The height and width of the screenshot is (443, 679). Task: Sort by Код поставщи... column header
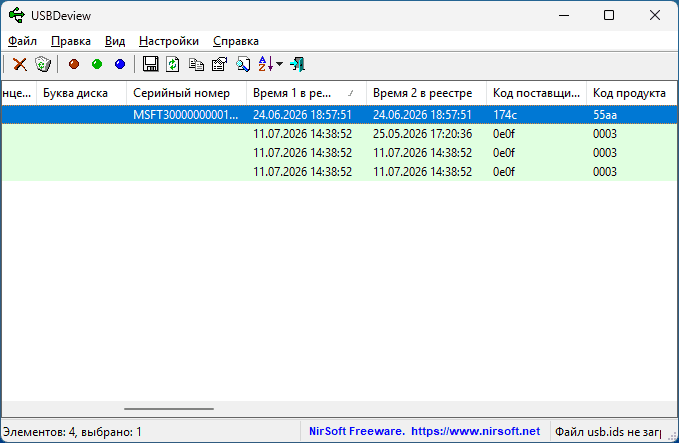click(536, 93)
